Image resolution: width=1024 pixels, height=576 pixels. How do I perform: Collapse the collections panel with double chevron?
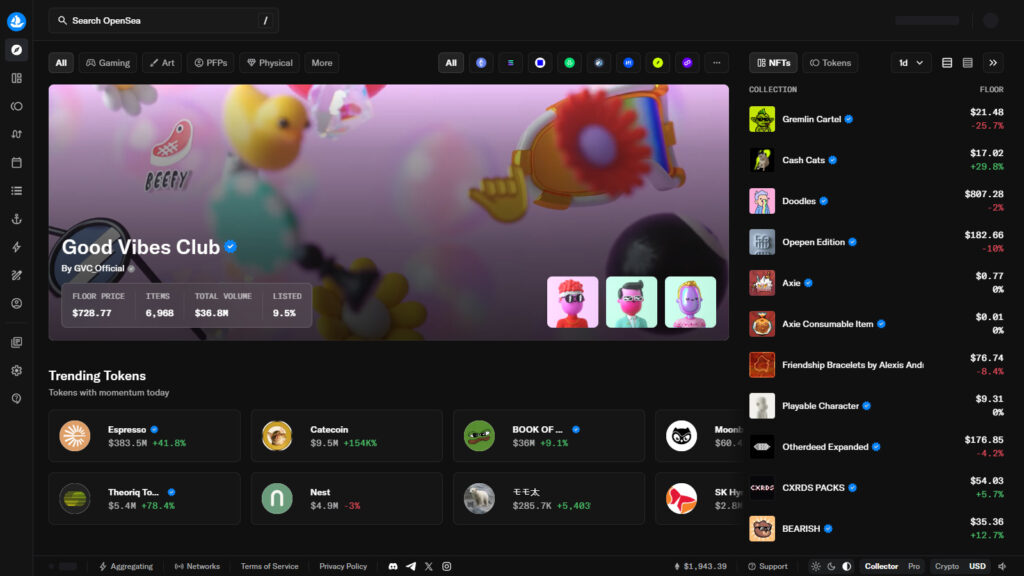pos(993,63)
